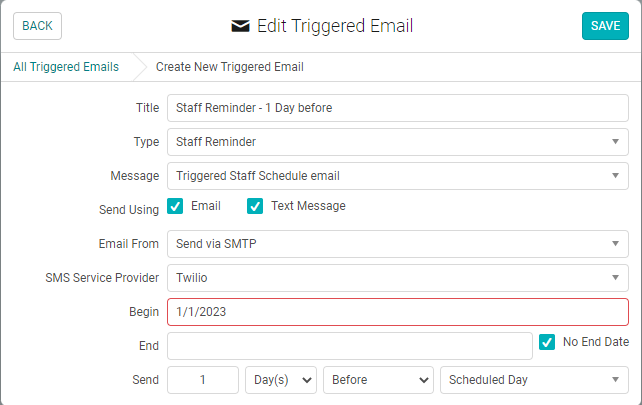Go to All Triggered Emails breadcrumb
Viewport: 642px width, 405px height.
pyautogui.click(x=66, y=67)
